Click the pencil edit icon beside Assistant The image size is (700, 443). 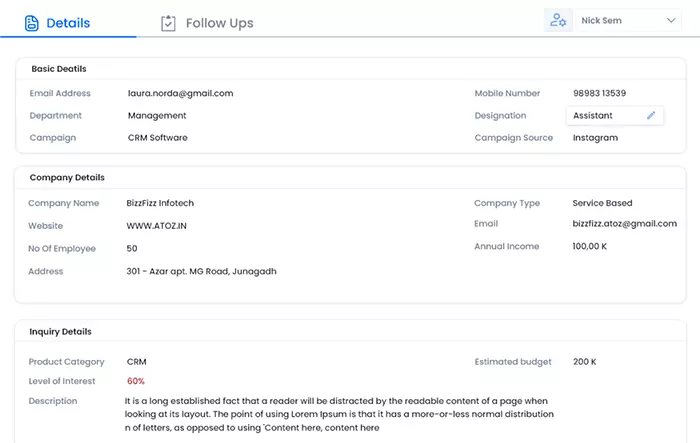pos(651,115)
